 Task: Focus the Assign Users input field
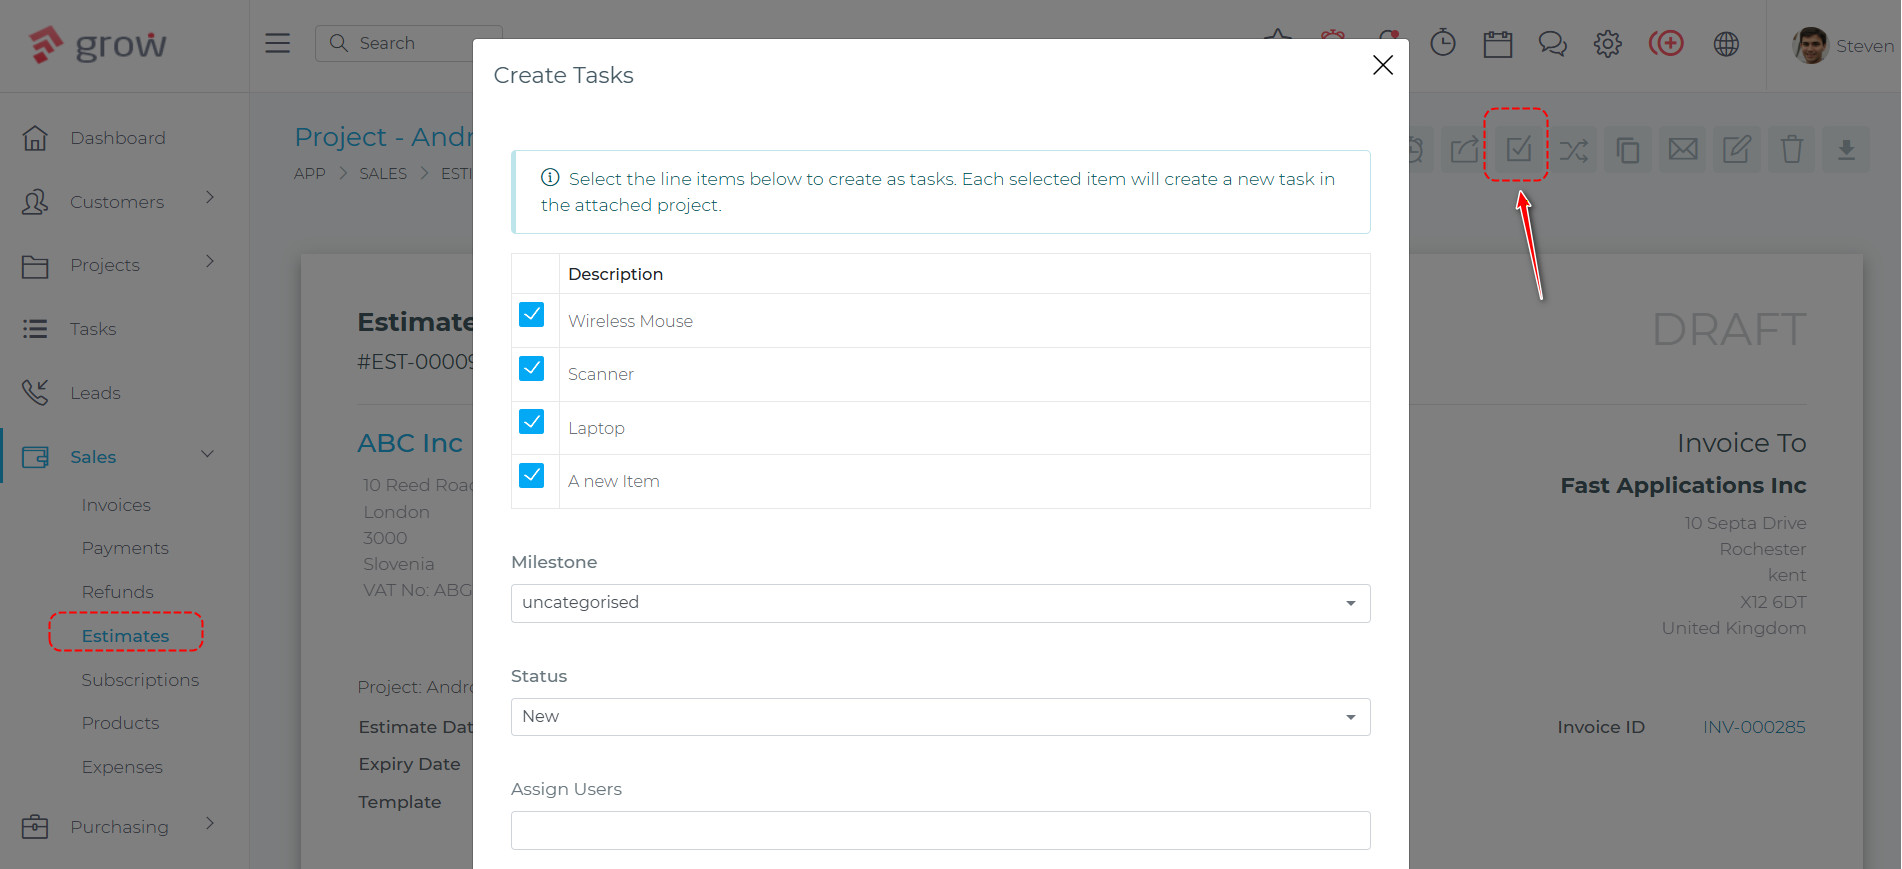940,830
